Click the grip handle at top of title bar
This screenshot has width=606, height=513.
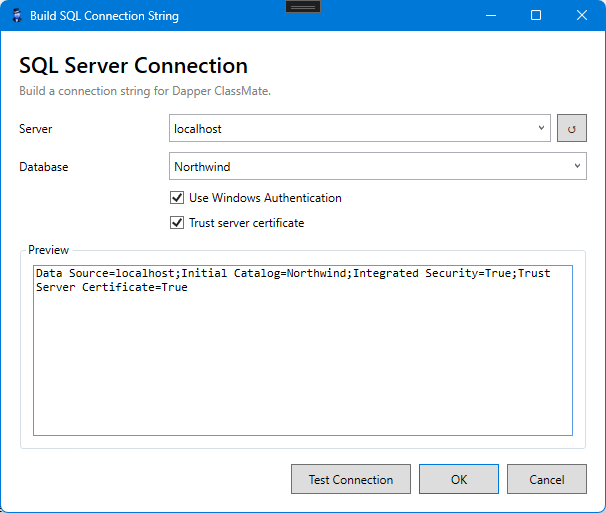click(303, 7)
